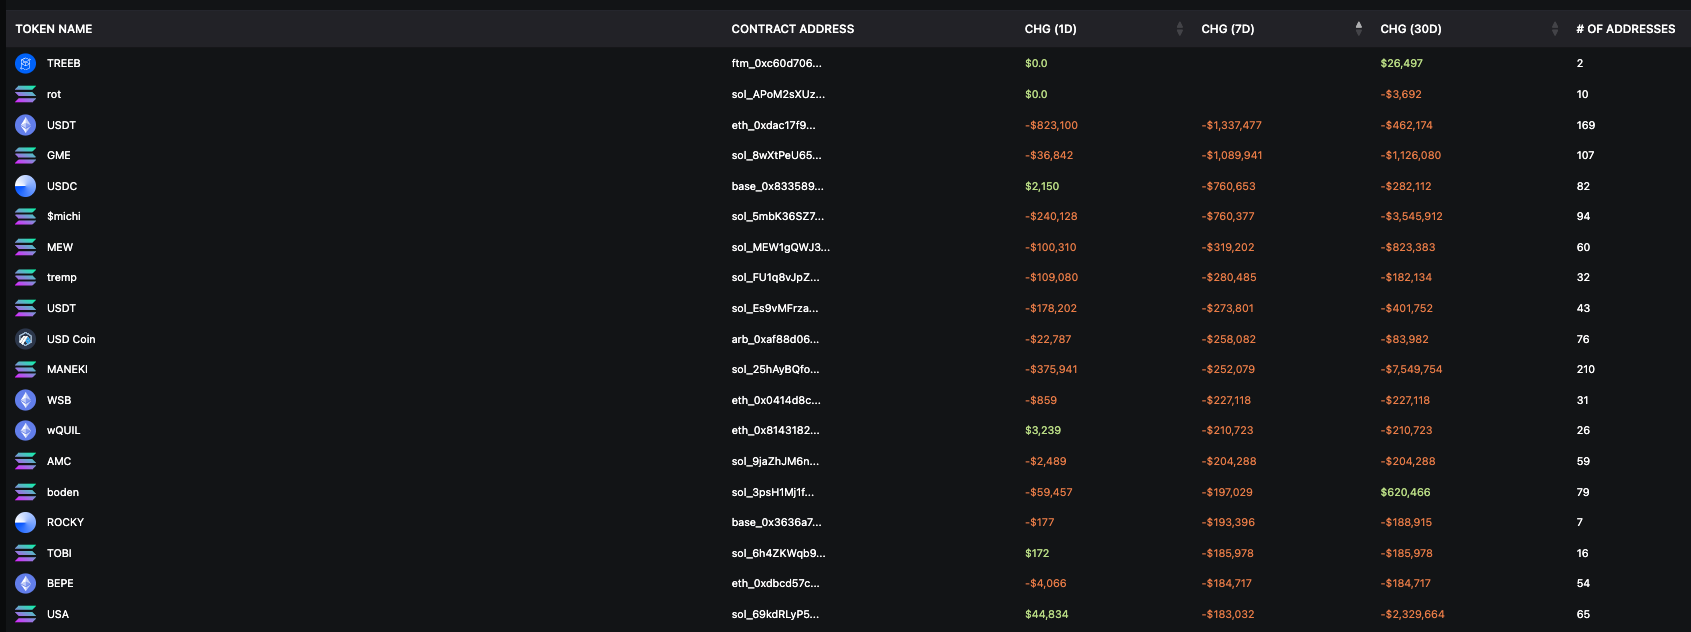Sort table by CHG (7D) arrows

pos(1358,29)
